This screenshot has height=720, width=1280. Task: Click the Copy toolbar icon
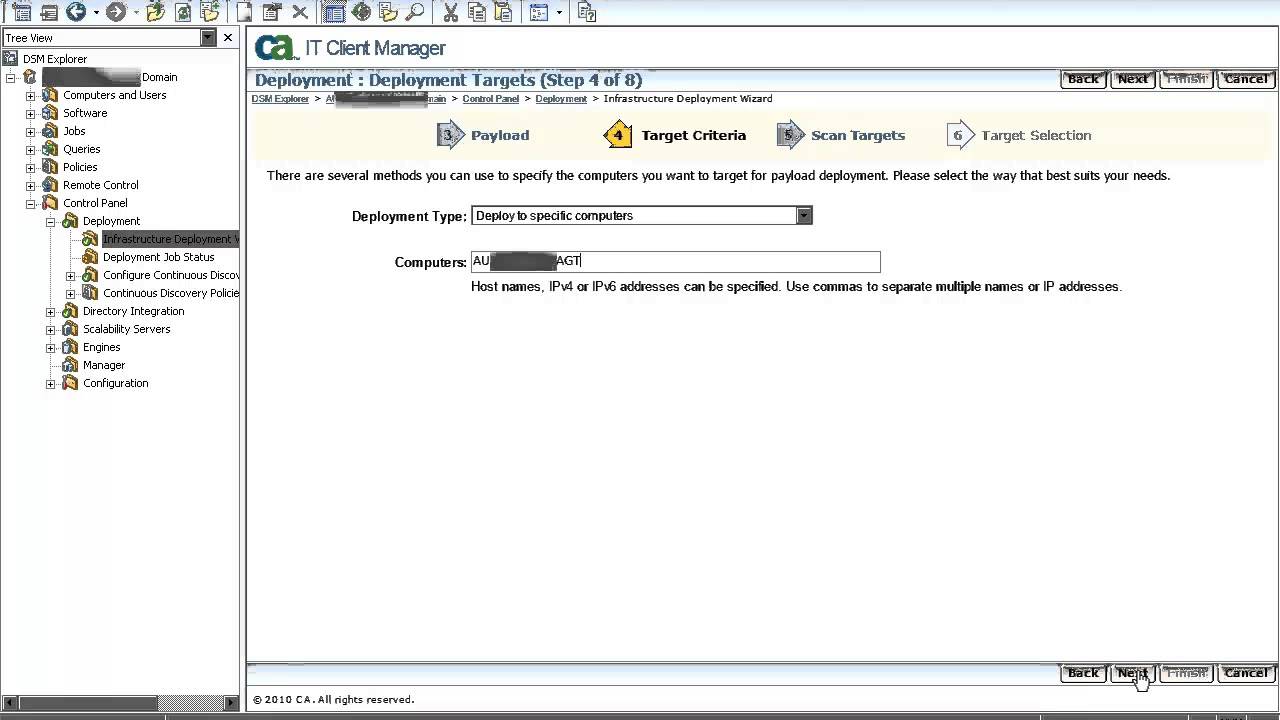pos(477,12)
